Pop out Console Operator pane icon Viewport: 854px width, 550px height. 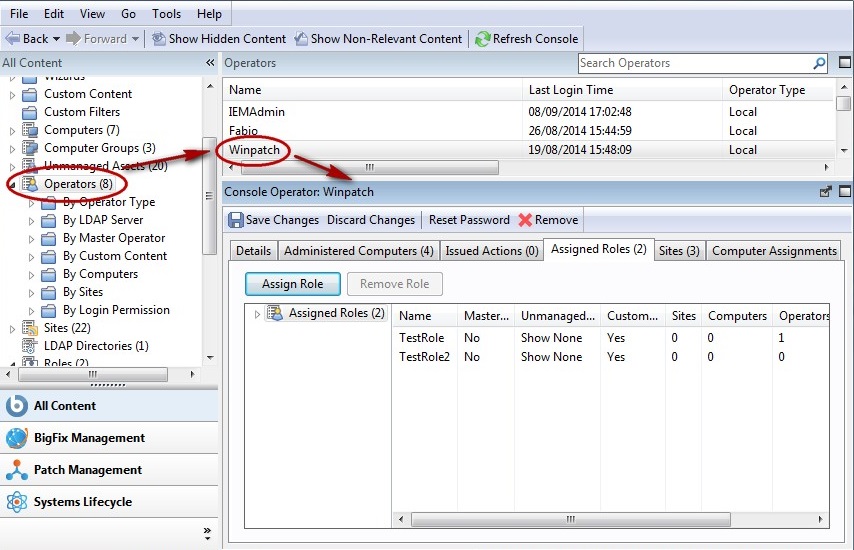pyautogui.click(x=826, y=192)
